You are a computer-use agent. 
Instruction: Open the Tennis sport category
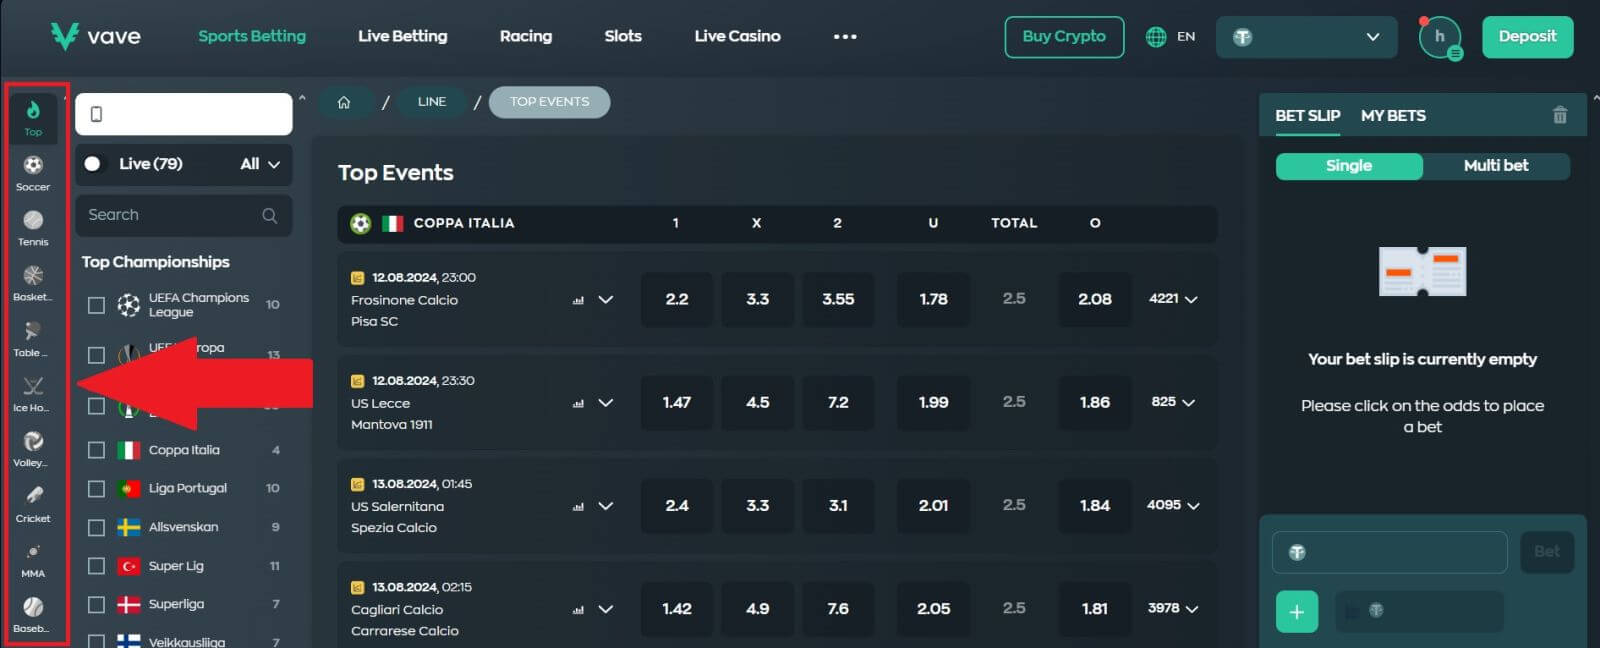coord(33,227)
